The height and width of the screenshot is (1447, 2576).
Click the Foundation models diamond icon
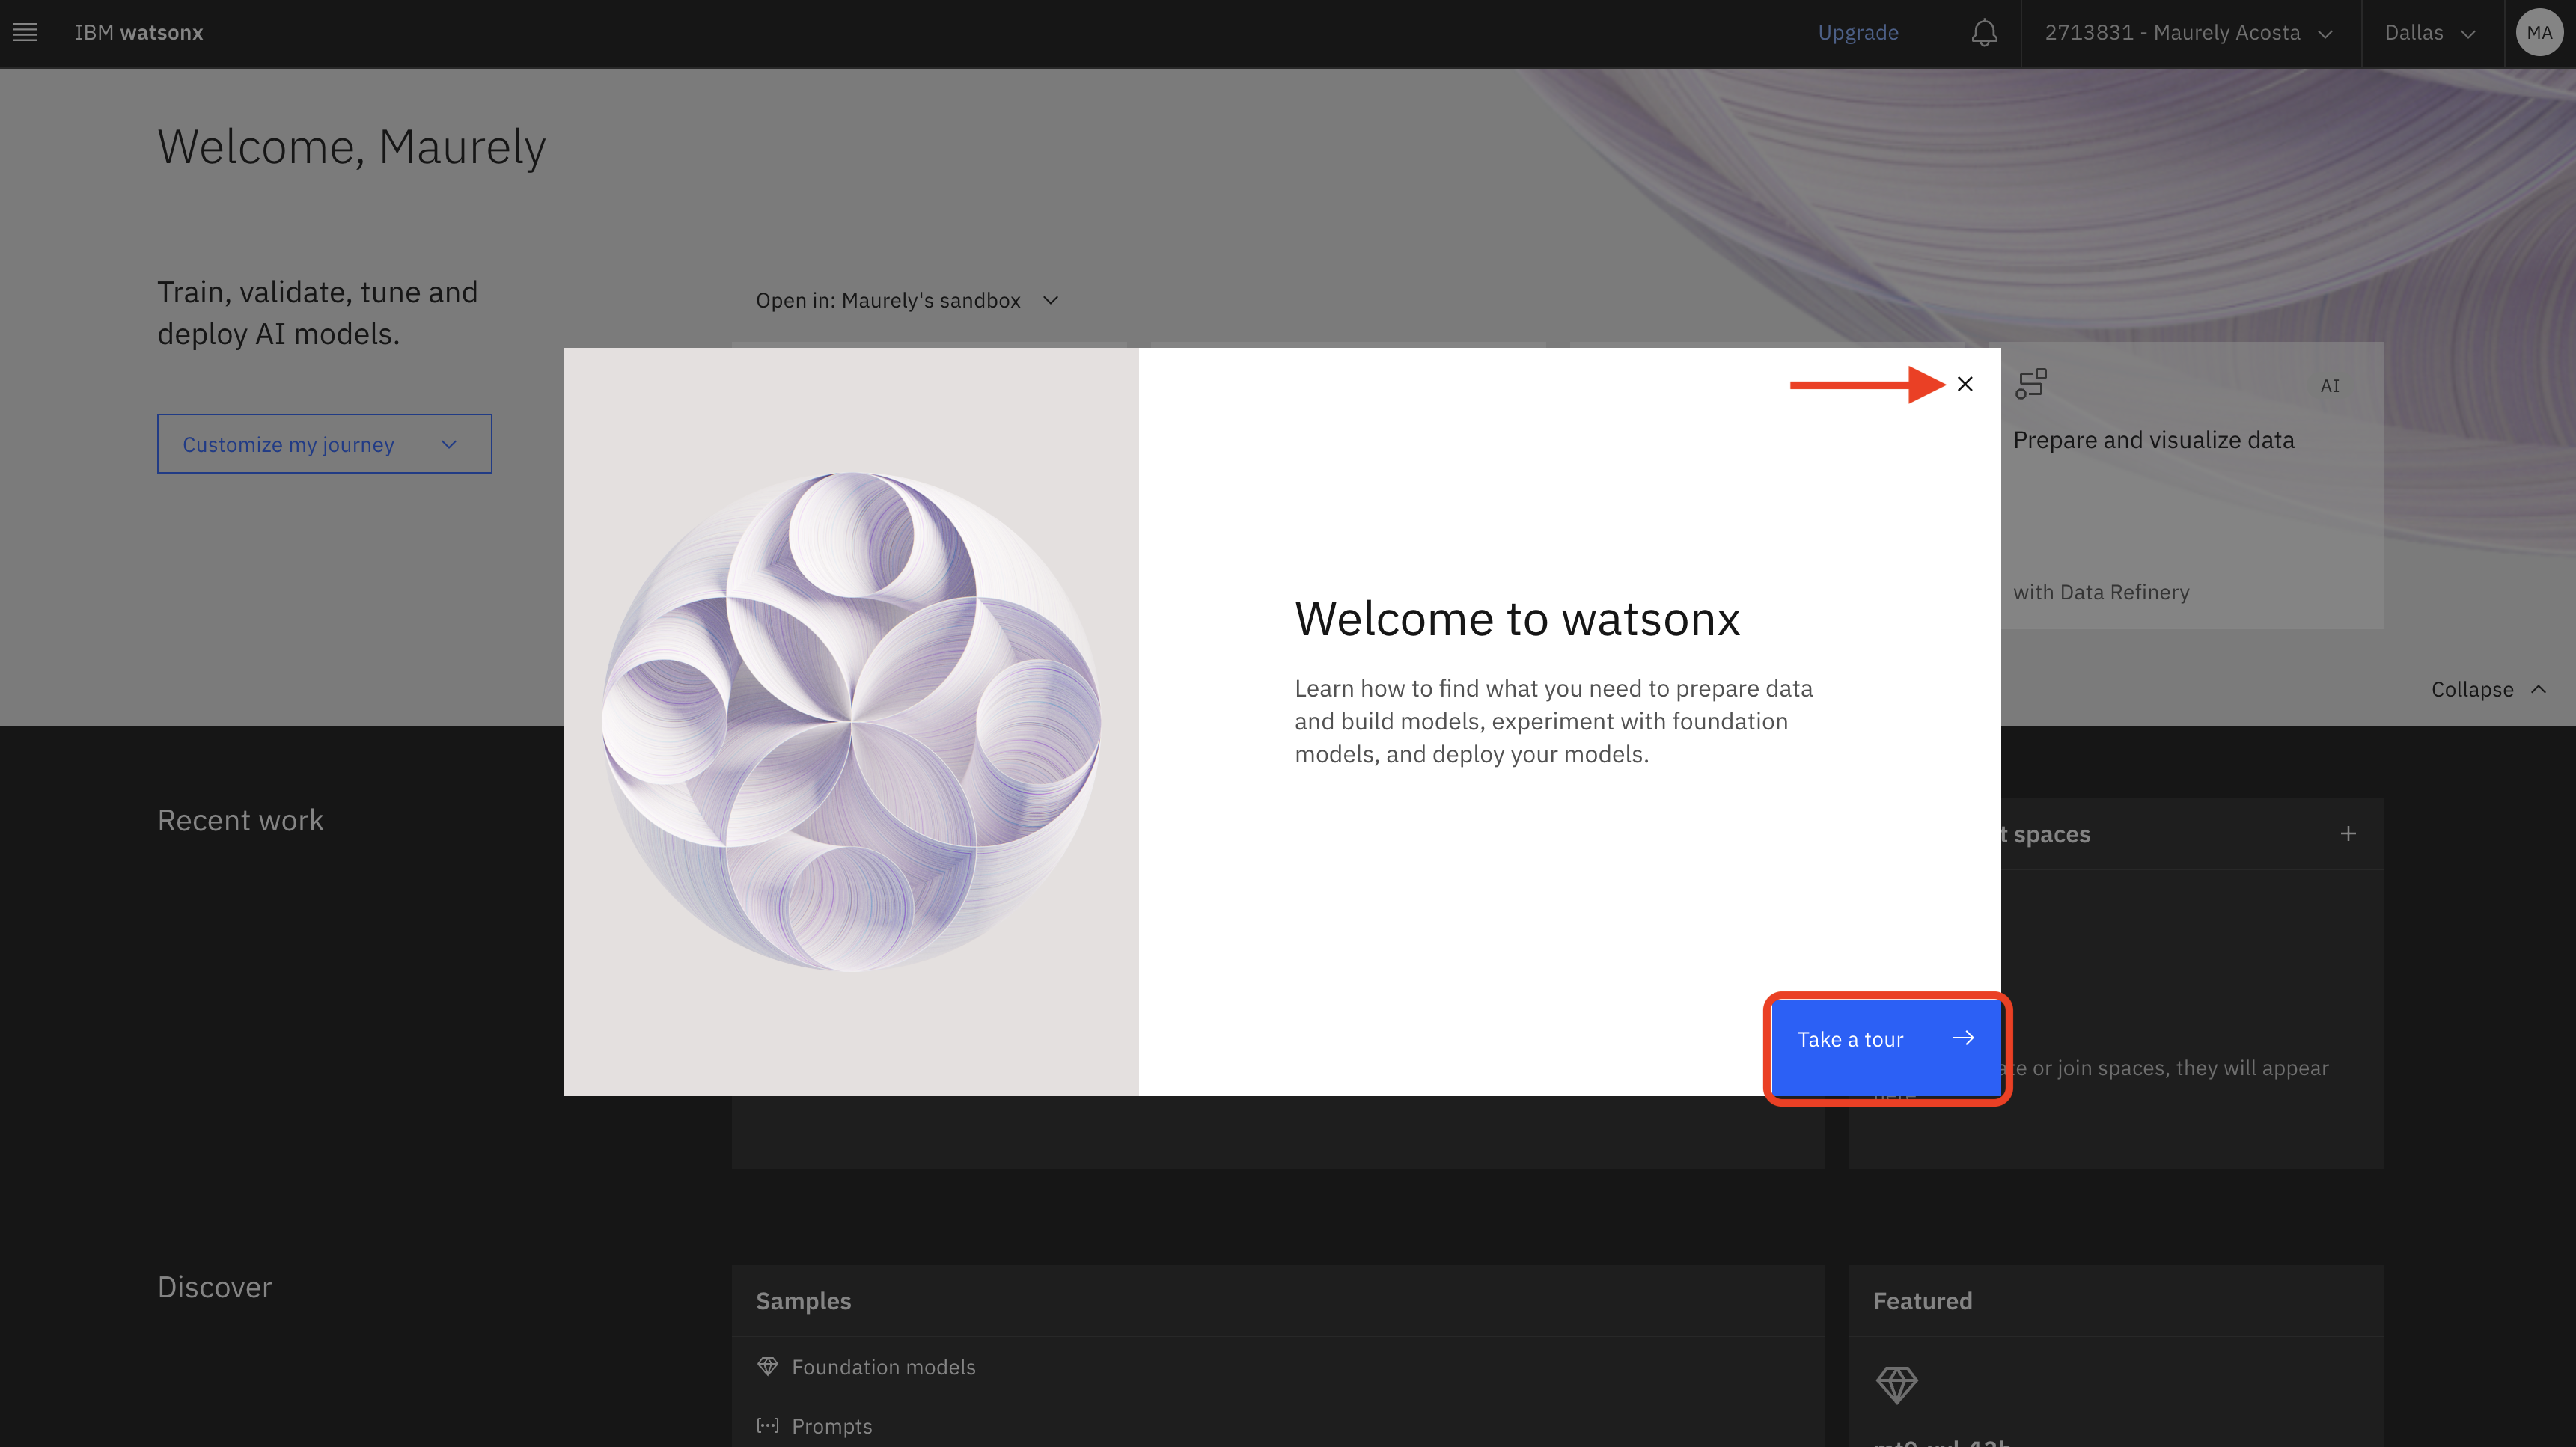767,1366
